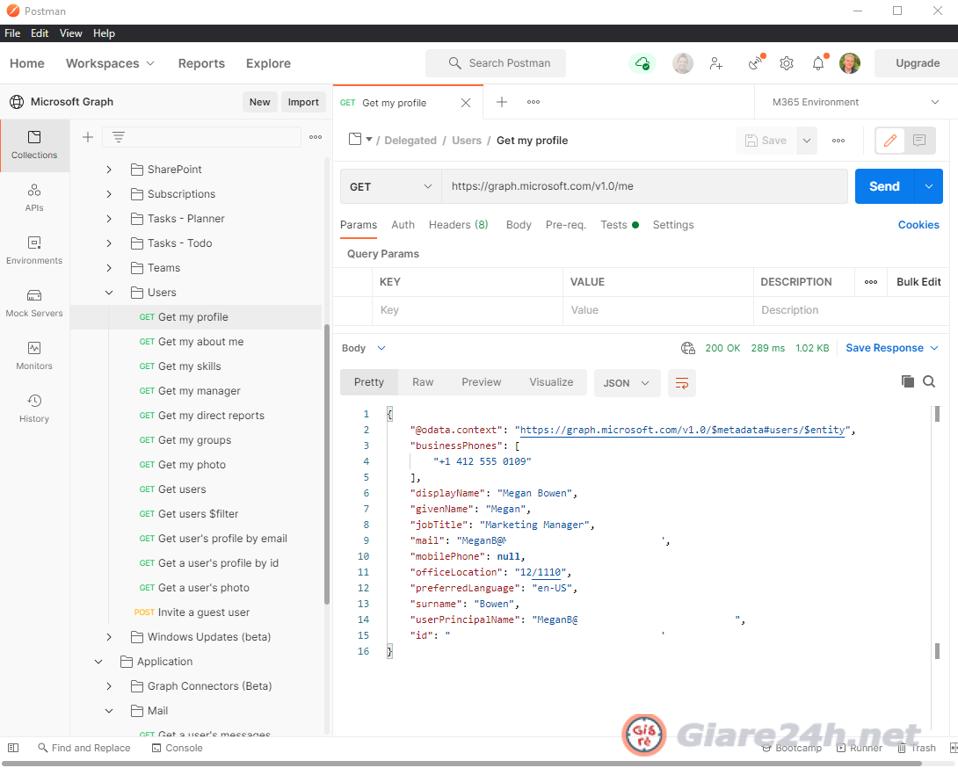The width and height of the screenshot is (958, 768).
Task: Click the request URL input field
Action: (645, 187)
